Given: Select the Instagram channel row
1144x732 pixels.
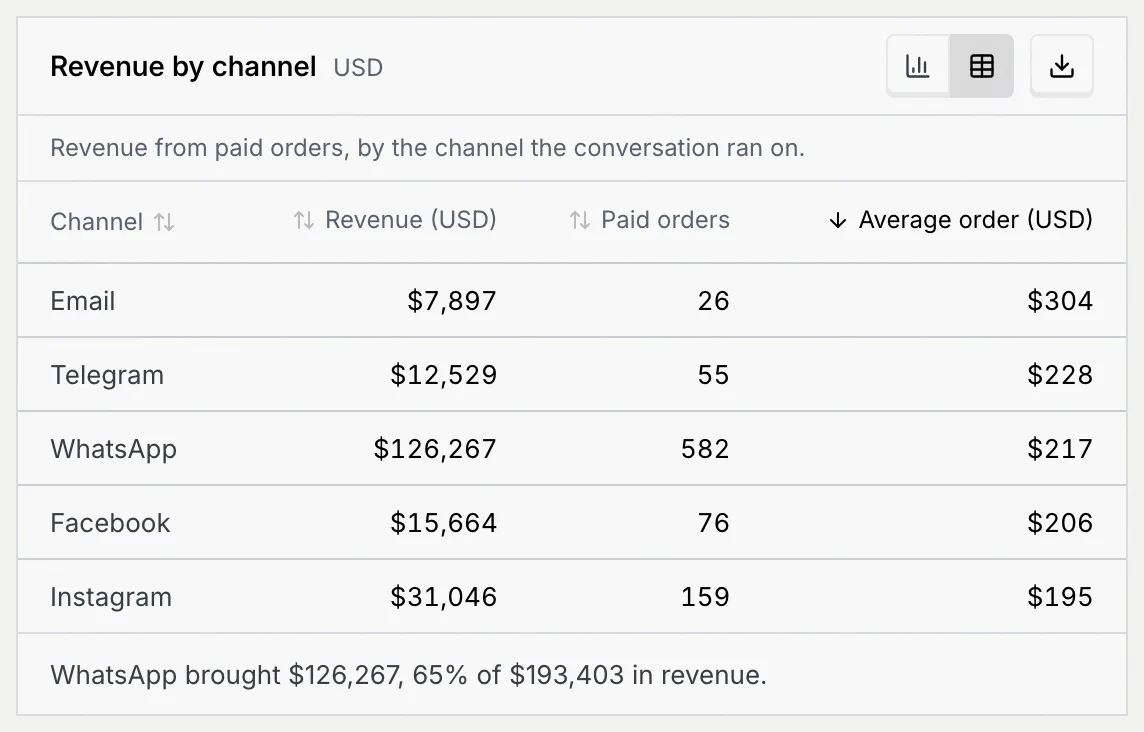Looking at the screenshot, I should tap(572, 596).
